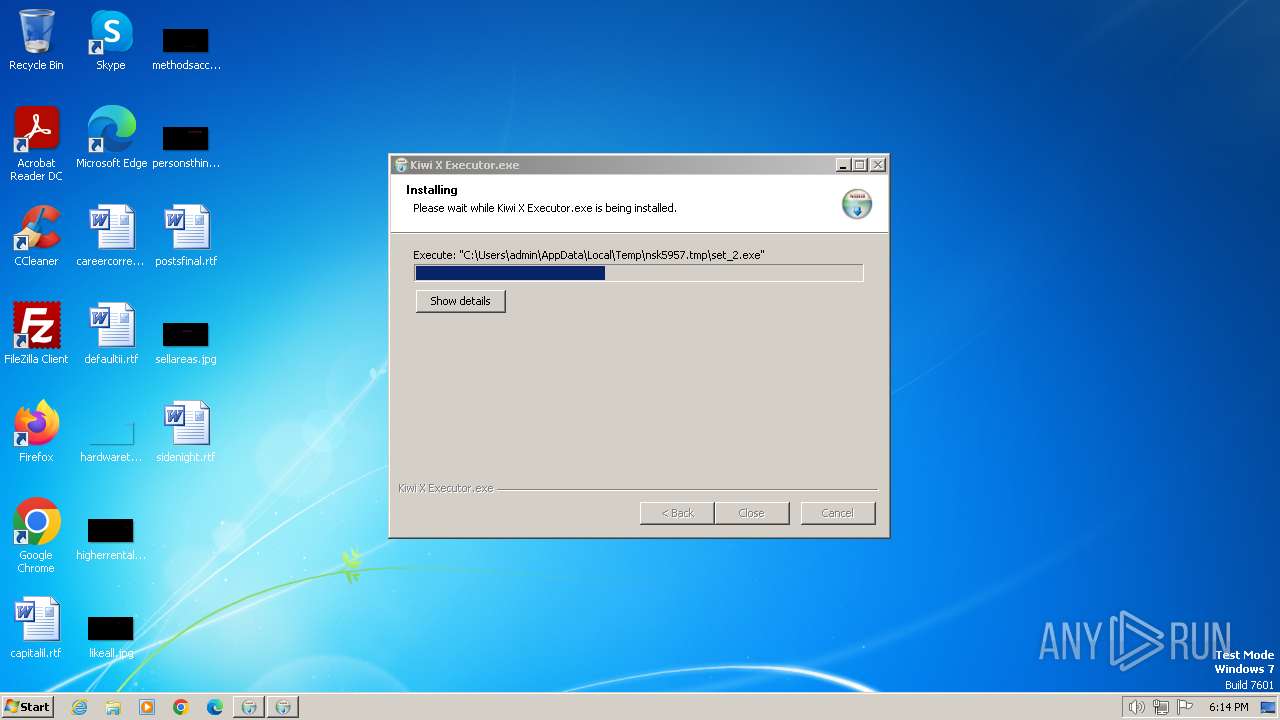
Task: Click Cancel in the installer
Action: coord(838,513)
